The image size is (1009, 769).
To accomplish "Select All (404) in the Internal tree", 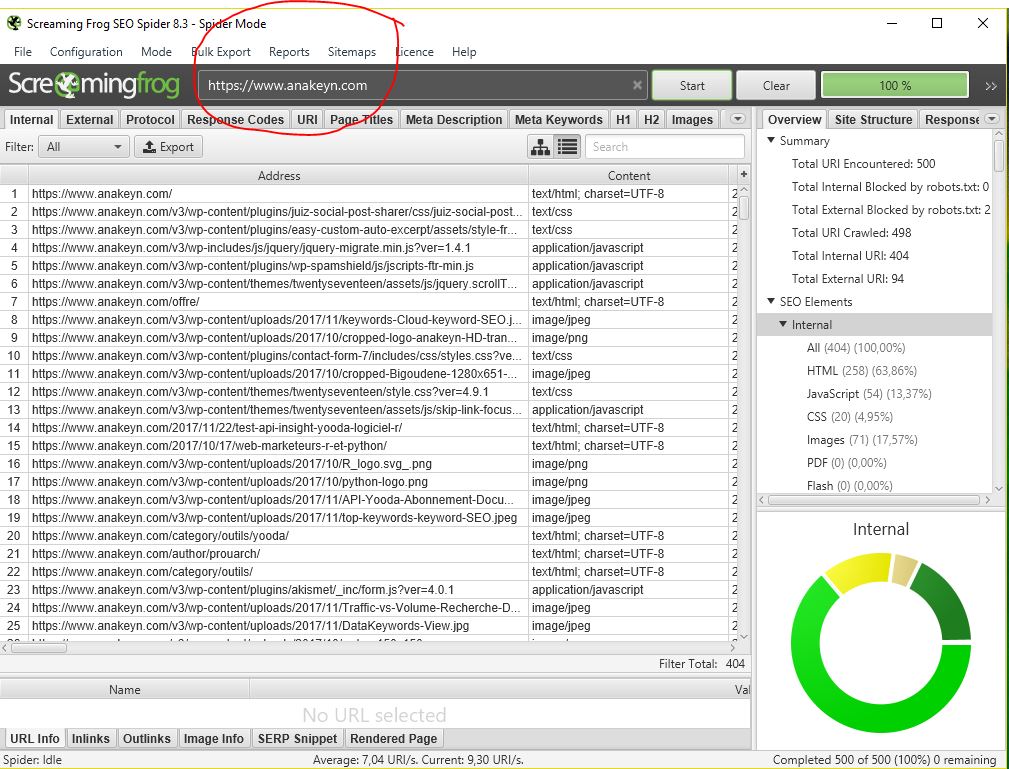I will click(856, 347).
